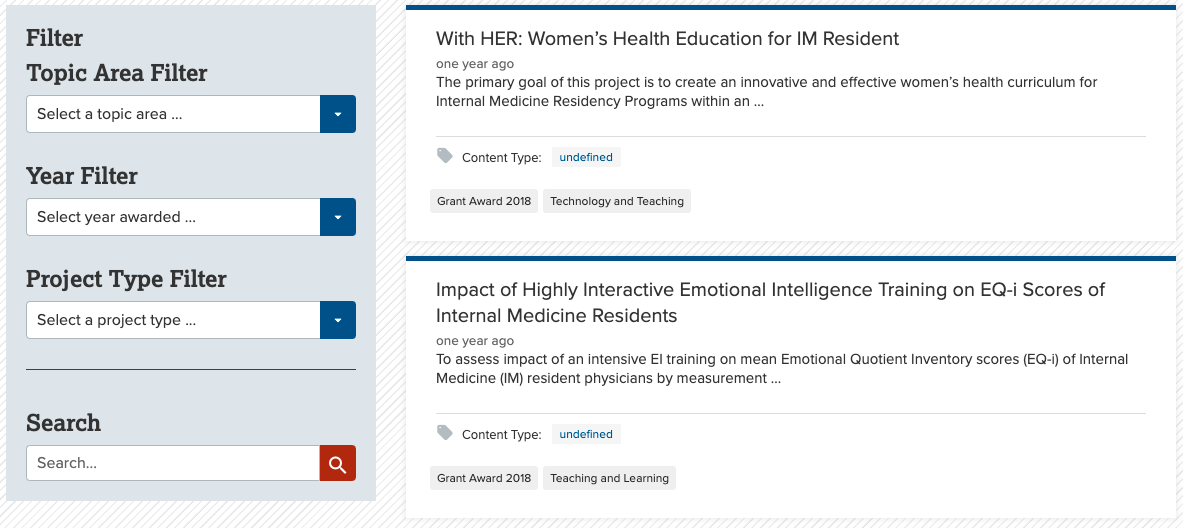Image resolution: width=1183 pixels, height=528 pixels.
Task: Click 'Grant Award 2018' tag in first card
Action: pyautogui.click(x=484, y=201)
